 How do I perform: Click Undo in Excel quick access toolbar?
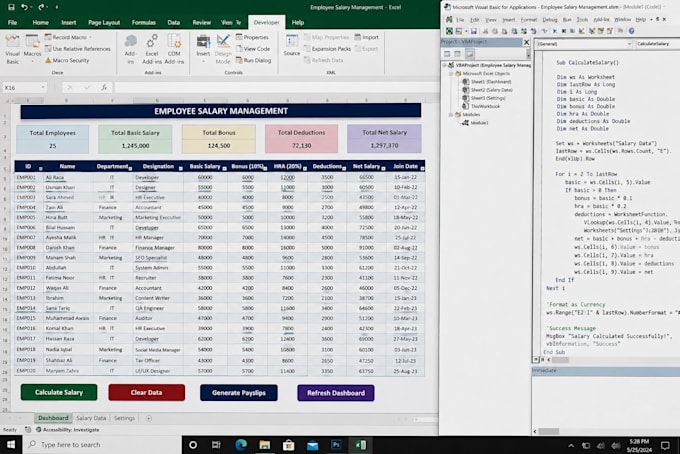[25, 7]
